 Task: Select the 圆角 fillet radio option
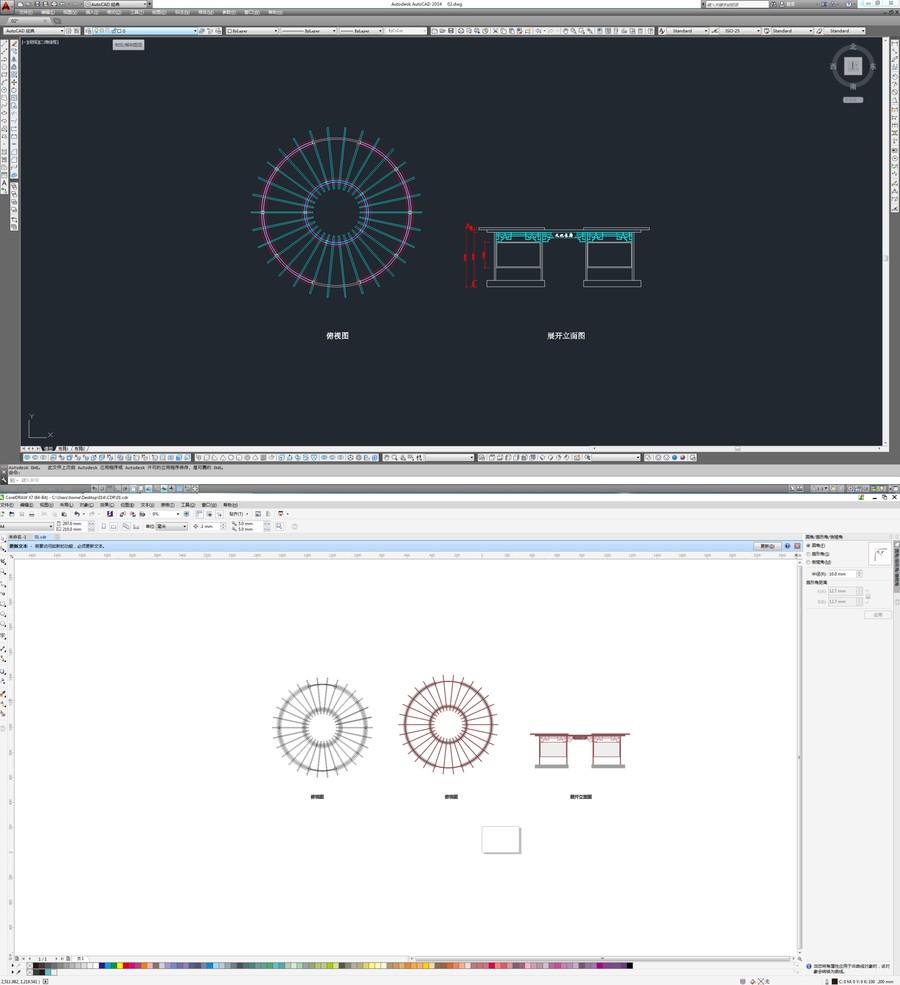pos(808,545)
